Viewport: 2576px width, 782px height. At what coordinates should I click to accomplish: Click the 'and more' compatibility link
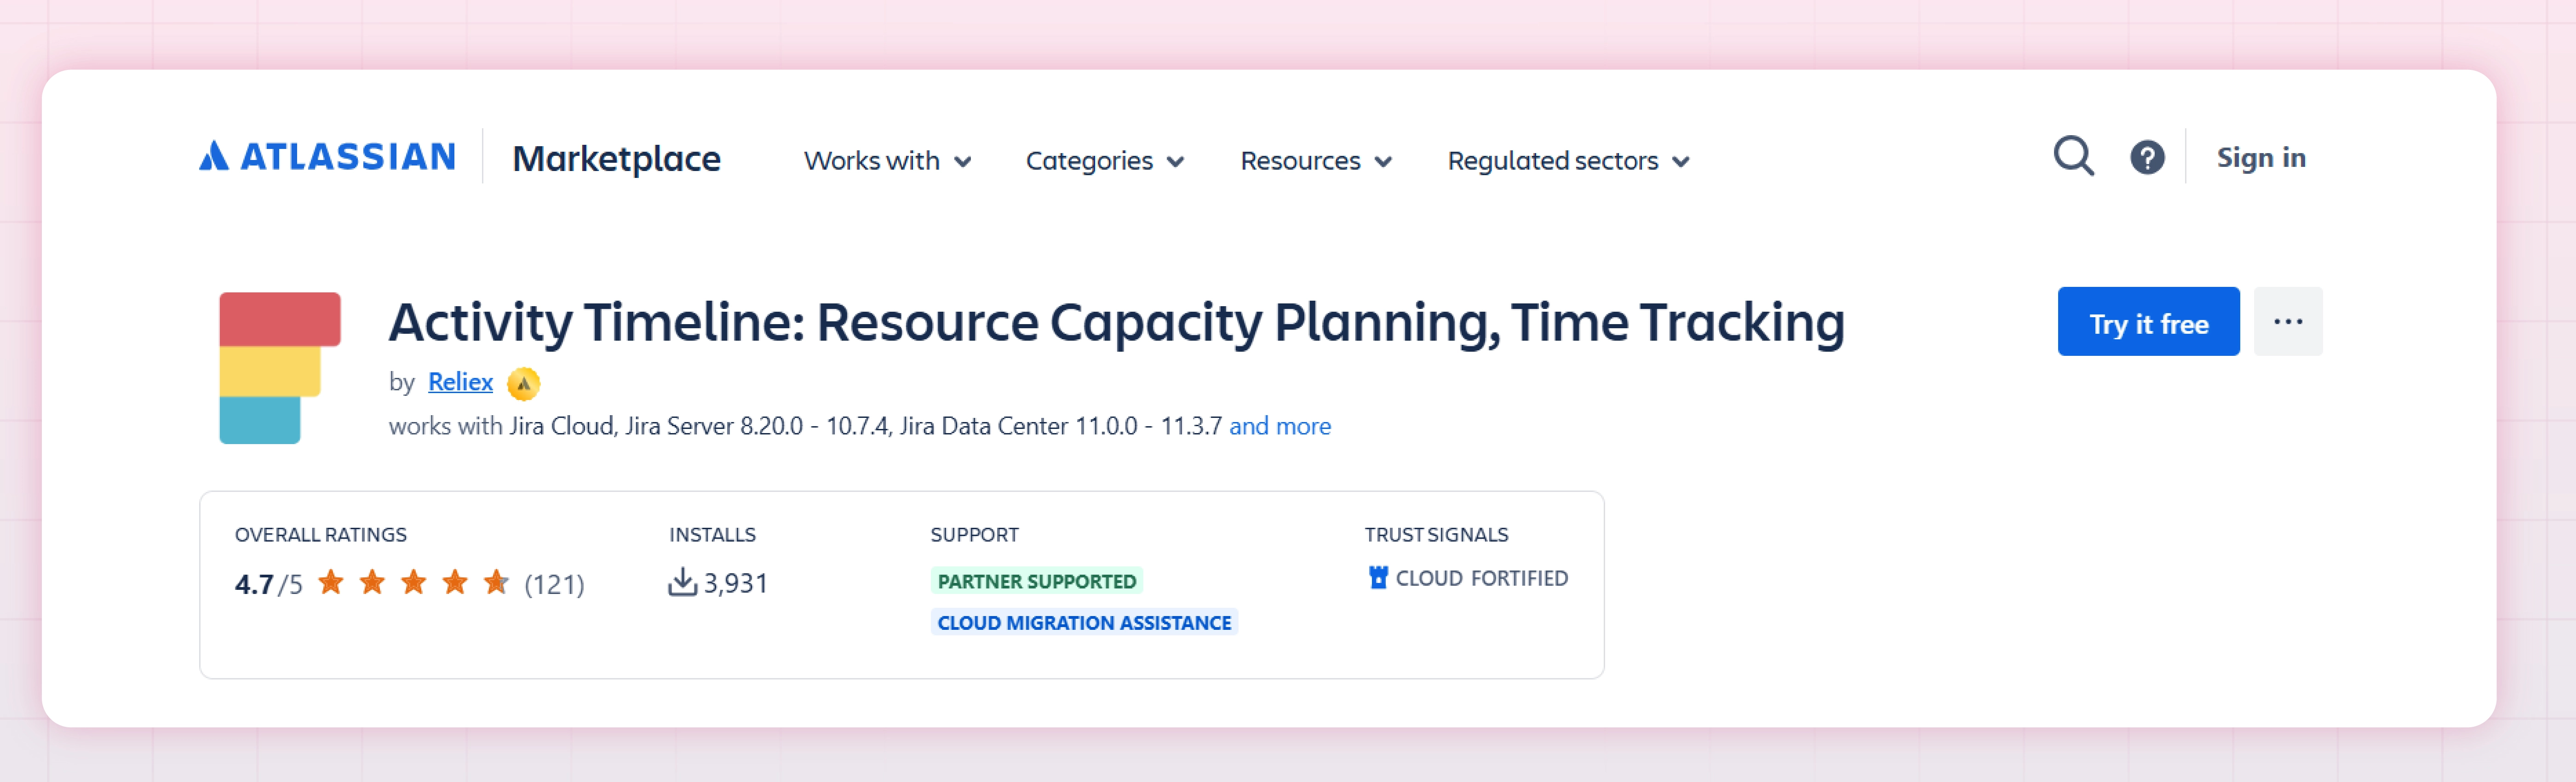(1279, 426)
